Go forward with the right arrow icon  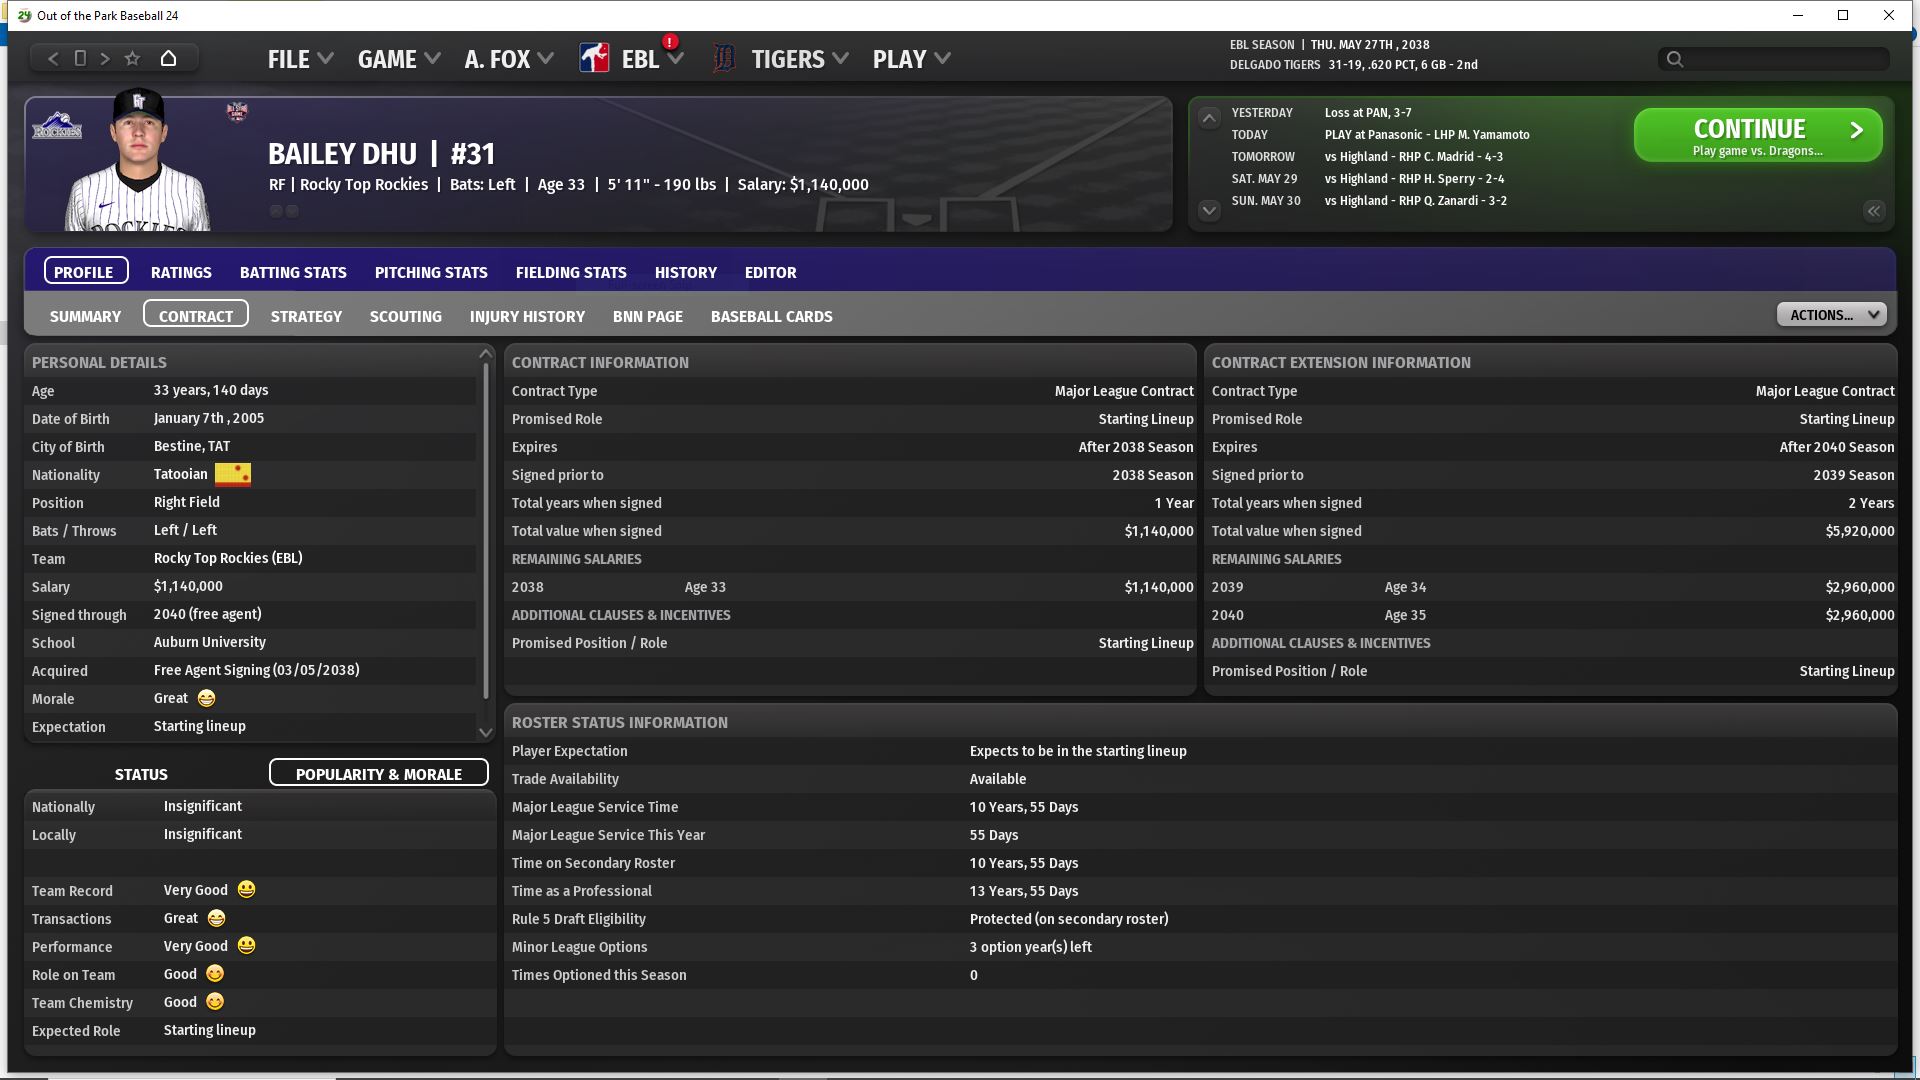105,59
